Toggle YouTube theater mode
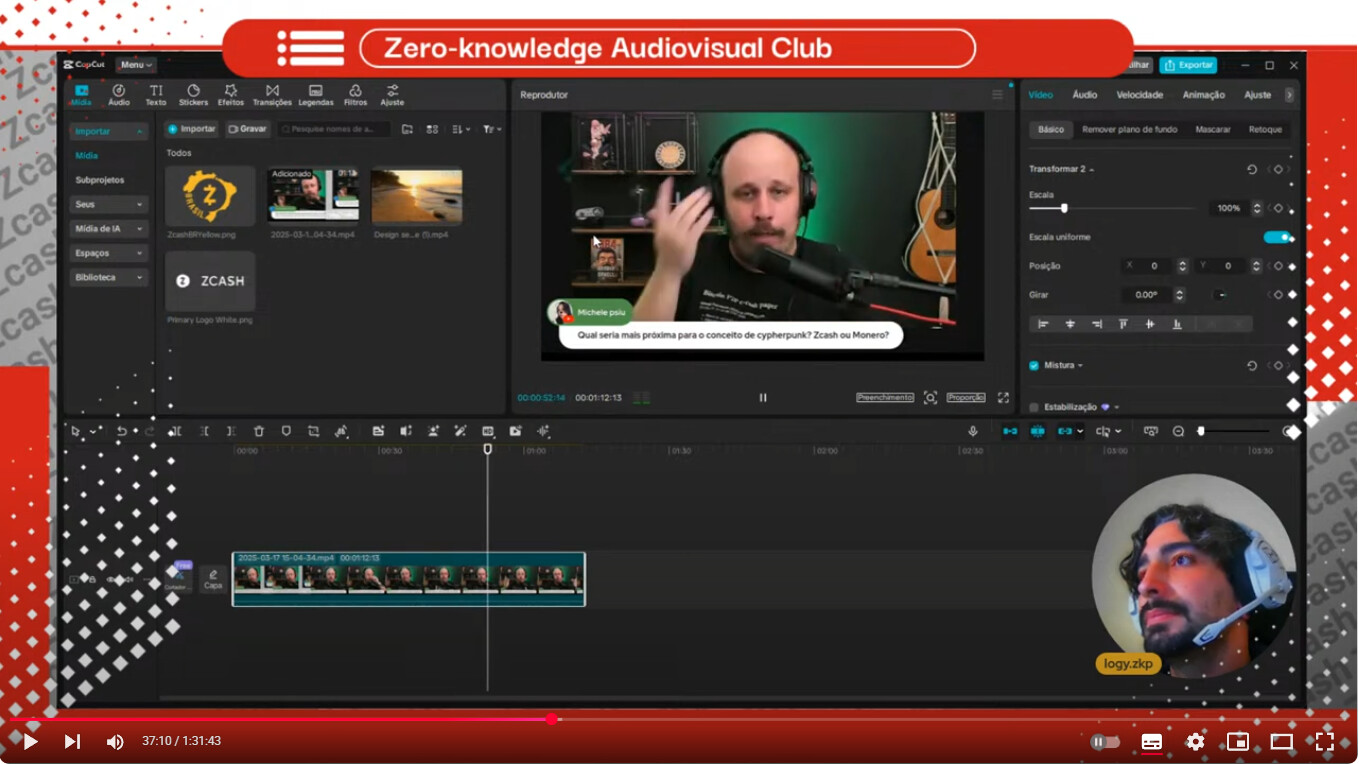Screen dimensions: 1359x764 [x=1281, y=741]
